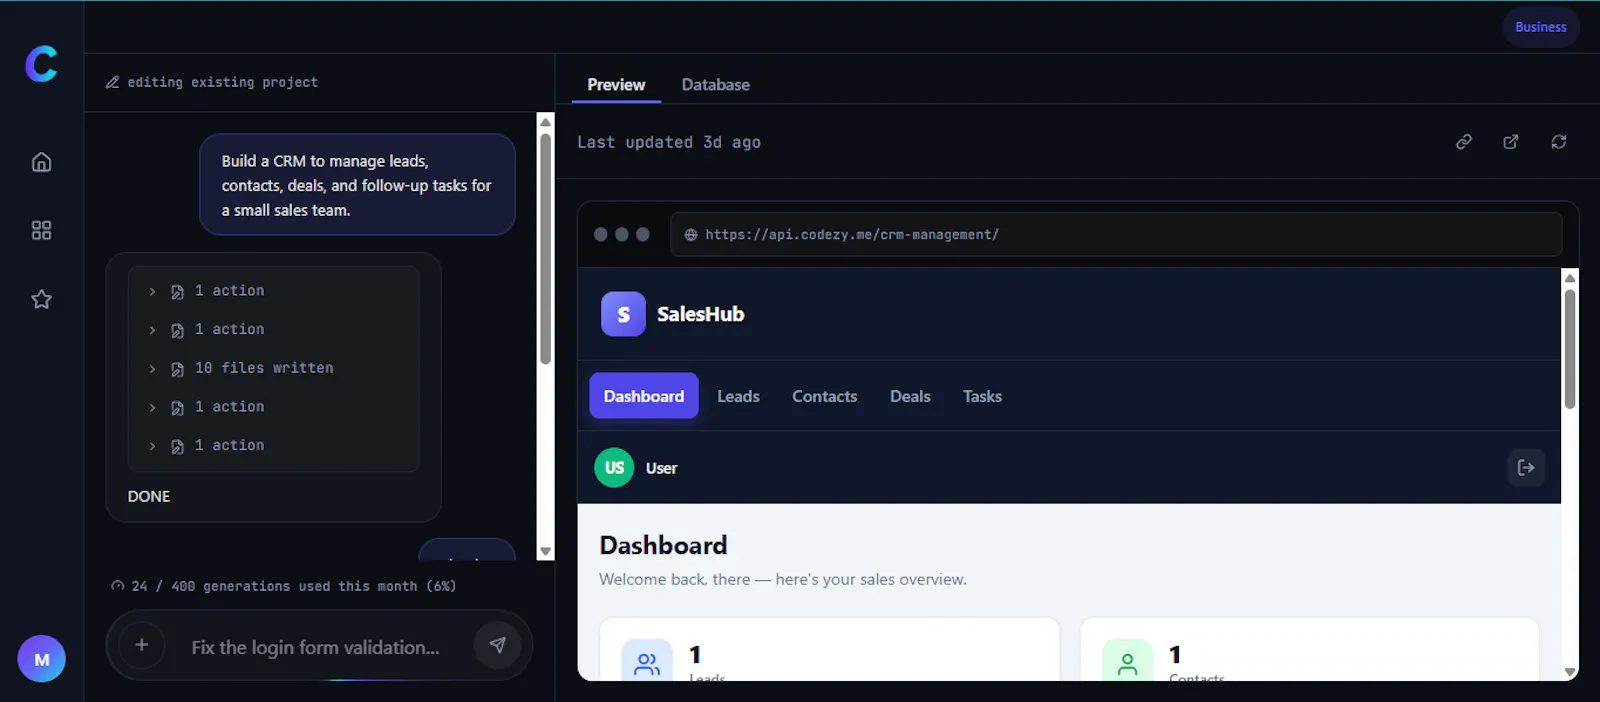
Task: Click the SalesHub S logo icon
Action: (623, 314)
